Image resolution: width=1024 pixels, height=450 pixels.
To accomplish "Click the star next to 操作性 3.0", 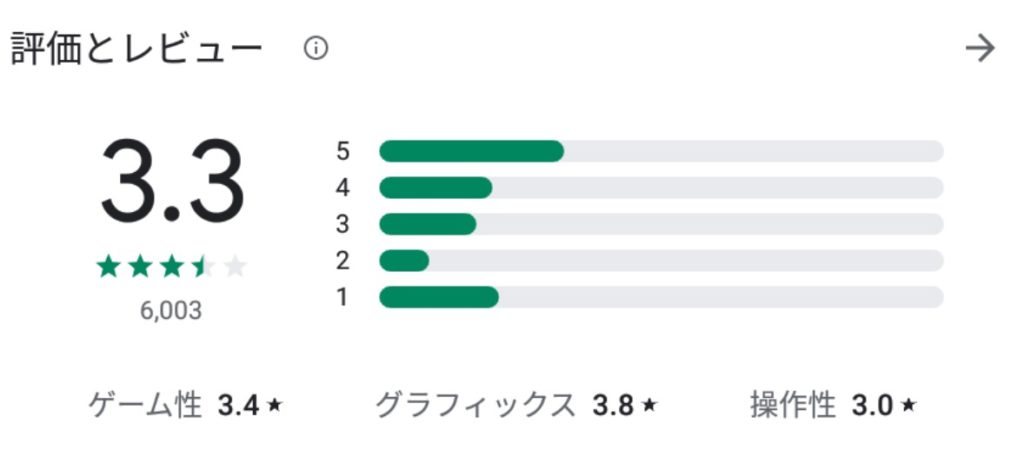I will [908, 406].
